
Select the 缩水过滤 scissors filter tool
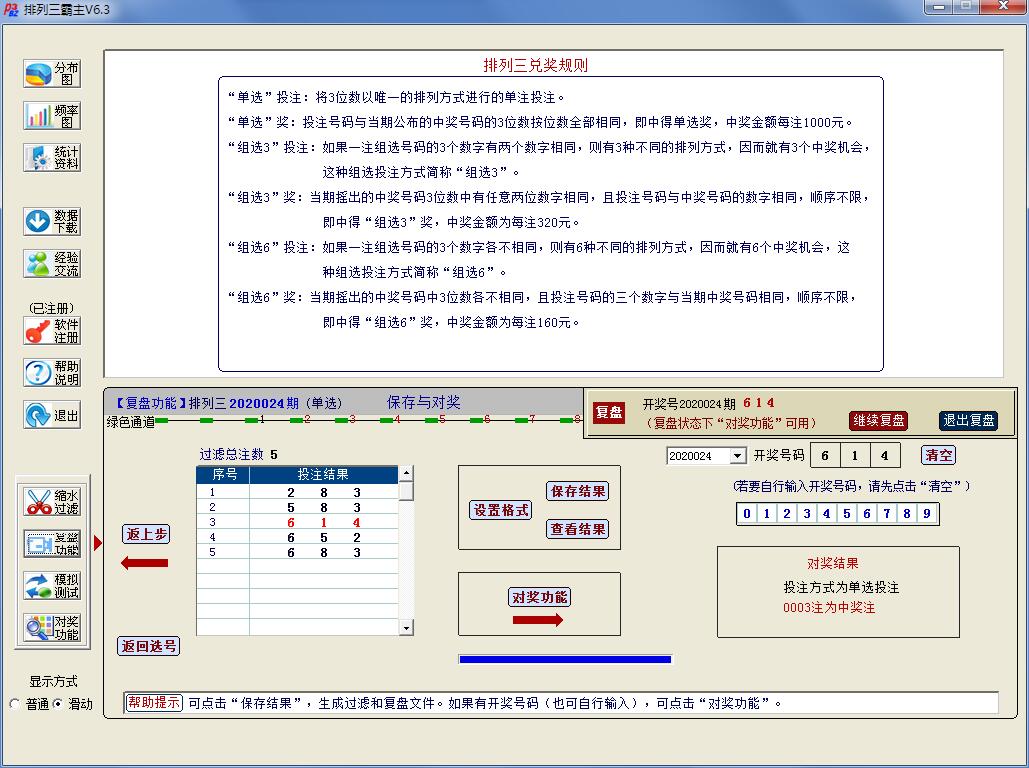click(x=53, y=502)
